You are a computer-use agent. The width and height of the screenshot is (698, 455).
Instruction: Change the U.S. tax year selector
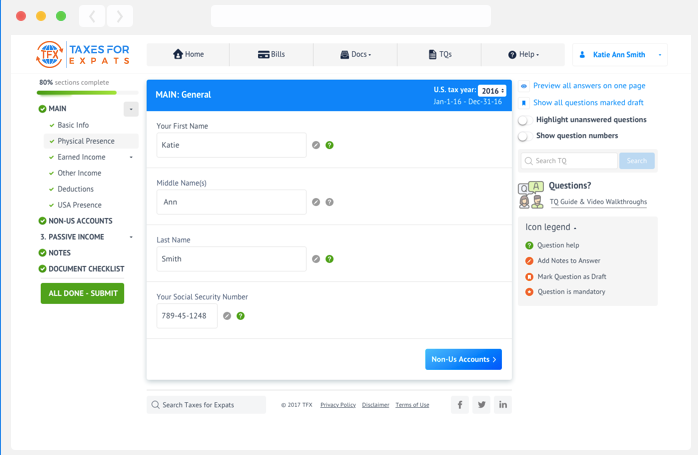click(492, 91)
